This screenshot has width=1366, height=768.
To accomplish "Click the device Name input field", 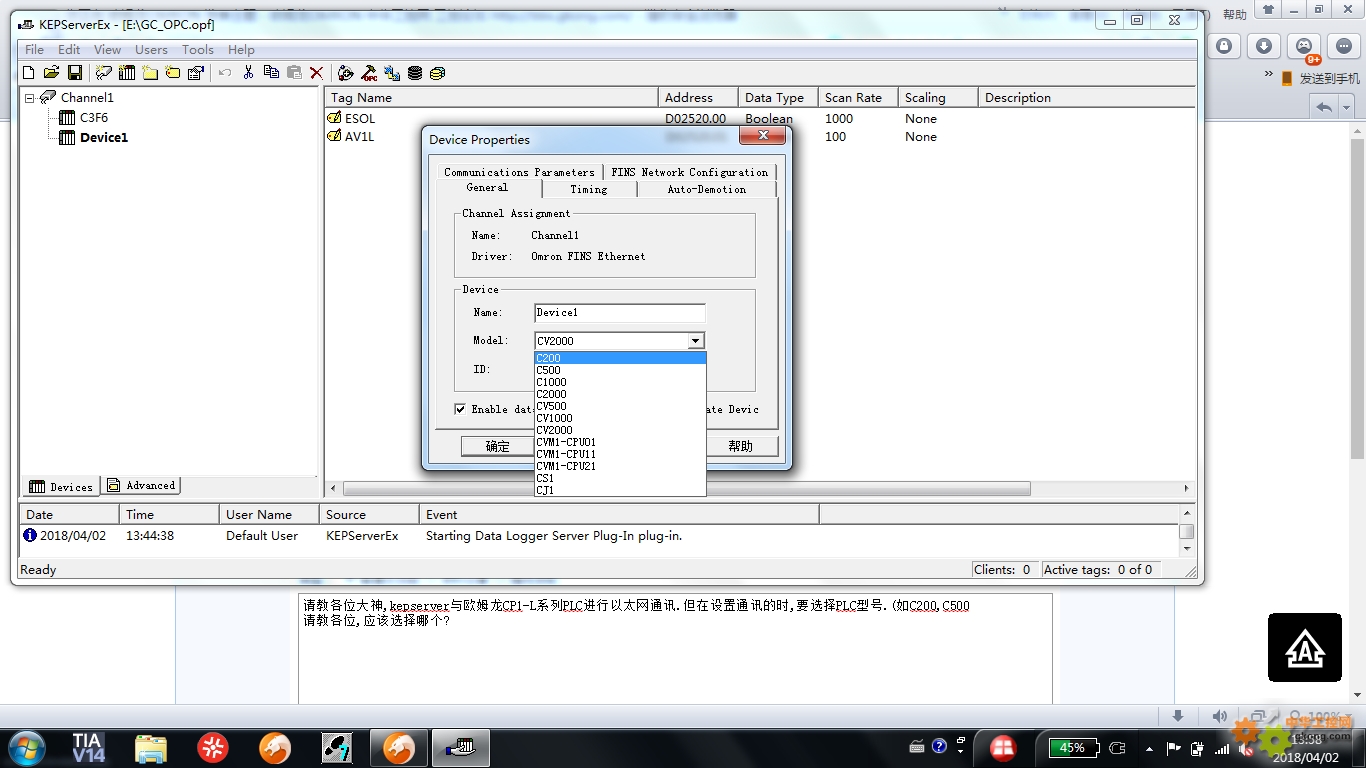I will tap(620, 313).
